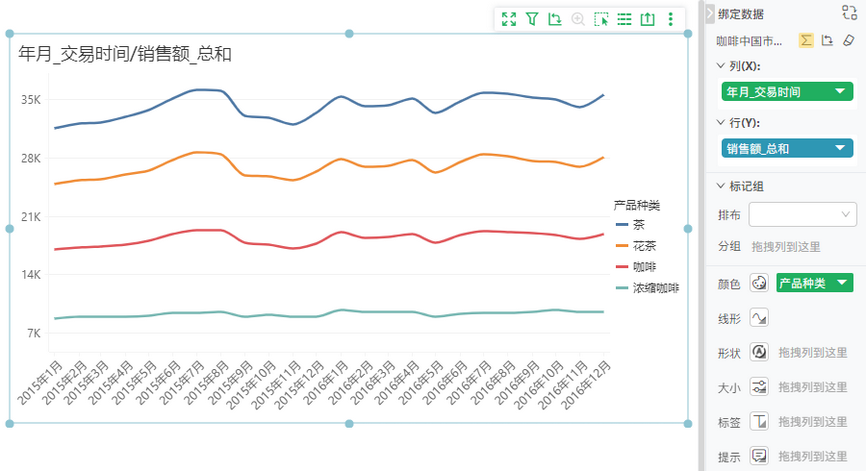The height and width of the screenshot is (471, 866).
Task: Click the 28K y-axis label
Action: click(31, 158)
